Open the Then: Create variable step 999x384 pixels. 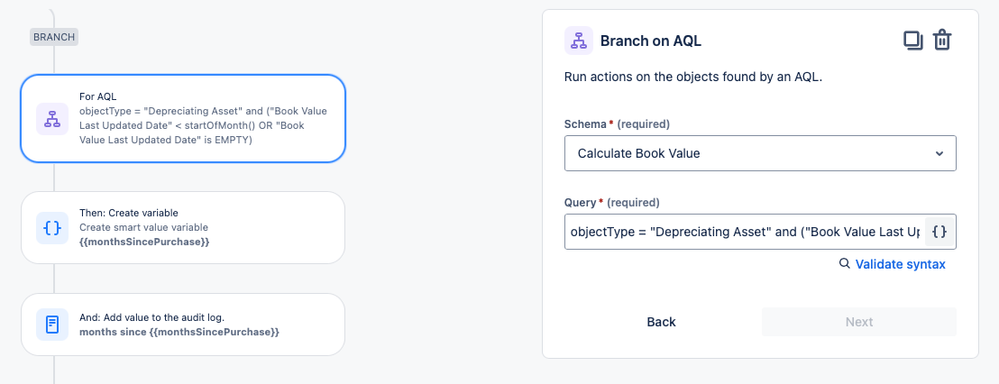pyautogui.click(x=183, y=227)
